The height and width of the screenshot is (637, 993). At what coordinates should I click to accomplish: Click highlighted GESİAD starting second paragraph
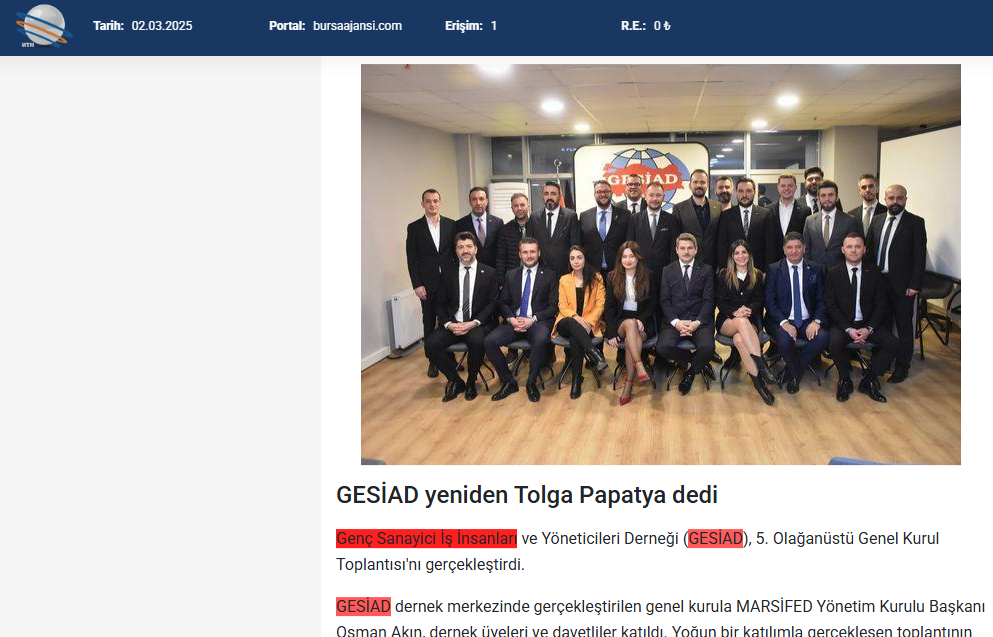364,606
